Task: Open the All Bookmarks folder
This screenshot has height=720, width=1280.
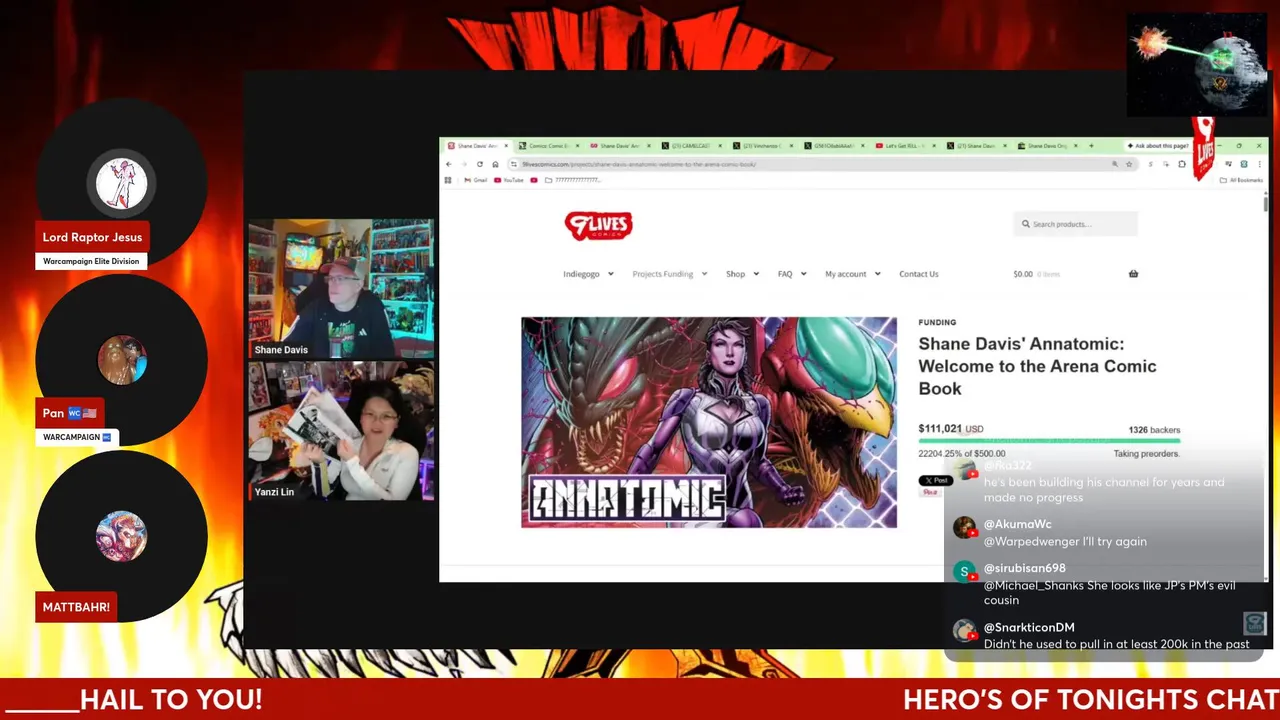Action: tap(1242, 180)
